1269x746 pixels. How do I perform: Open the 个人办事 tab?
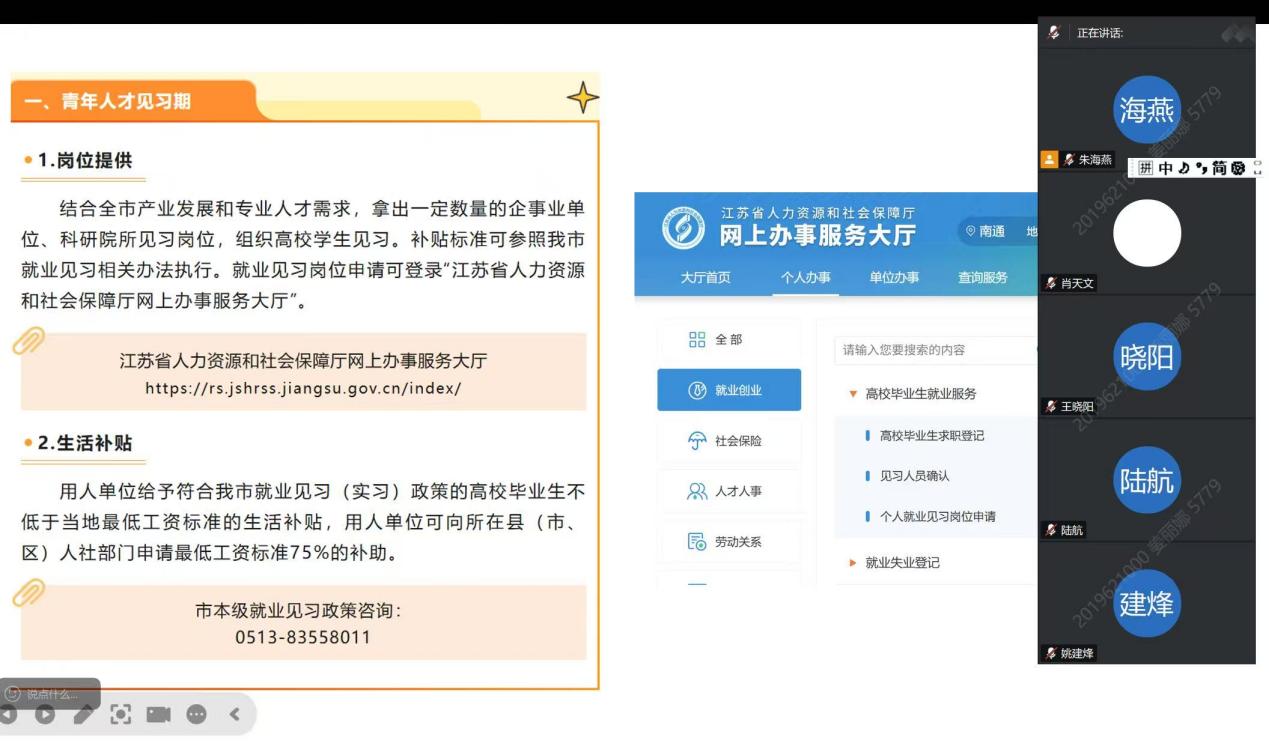[805, 277]
